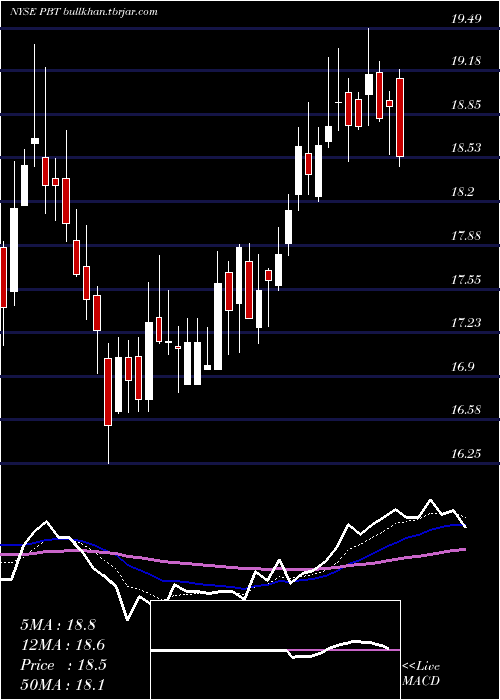
Task: Click the '<<Live MACD' label
Action: pyautogui.click(x=421, y=674)
